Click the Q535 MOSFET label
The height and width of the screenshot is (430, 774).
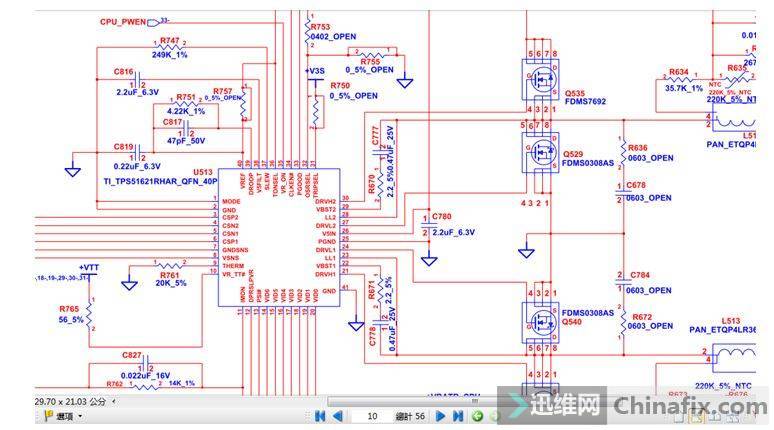click(575, 93)
